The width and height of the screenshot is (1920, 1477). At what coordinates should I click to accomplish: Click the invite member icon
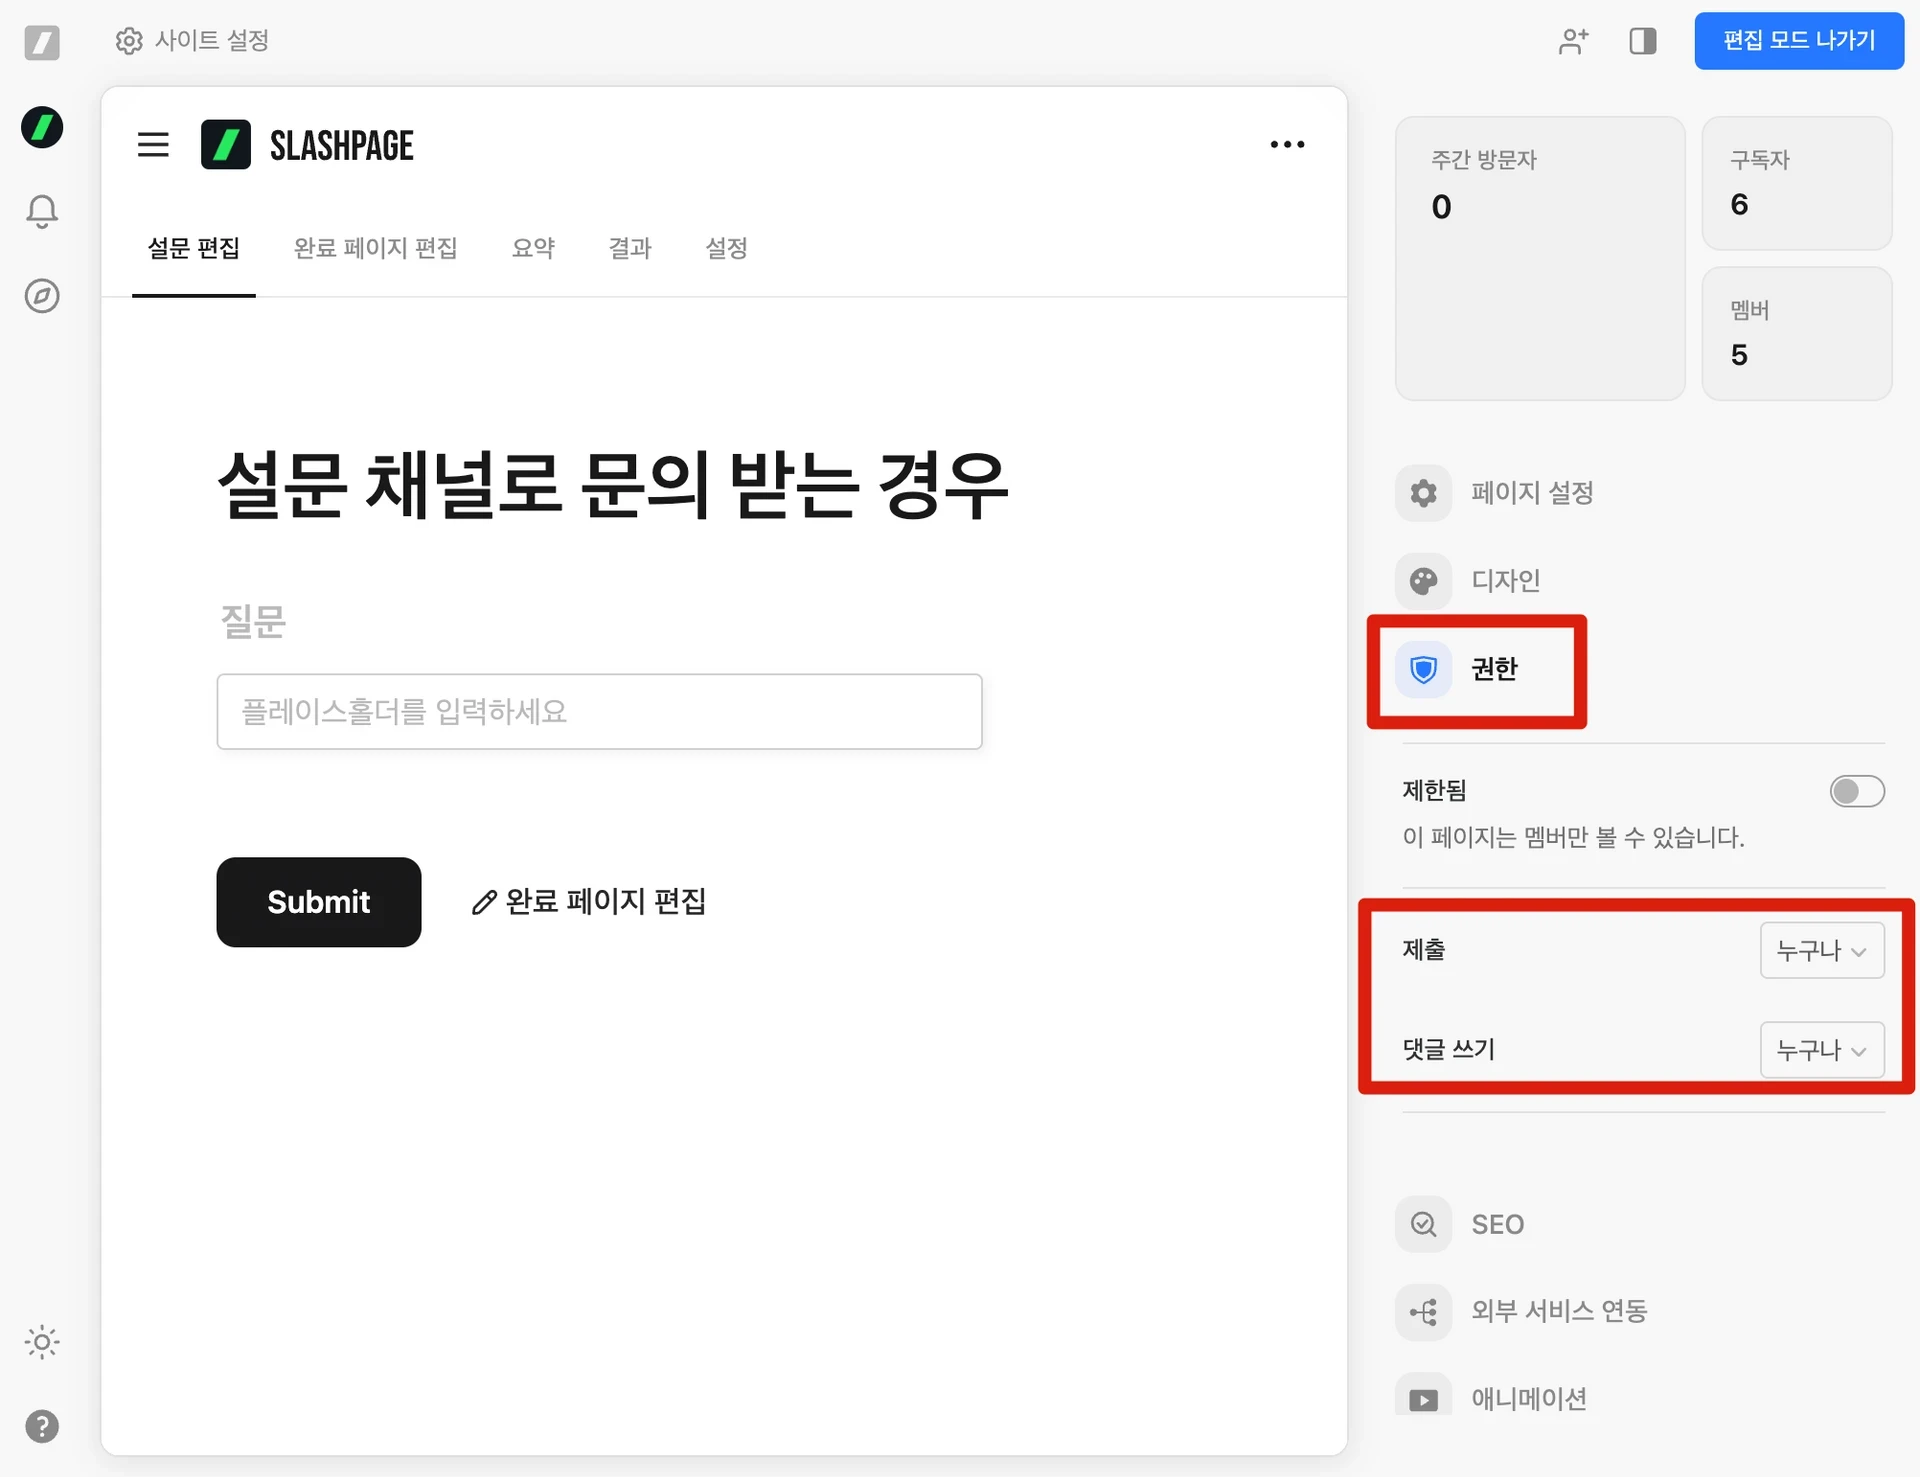click(1573, 41)
